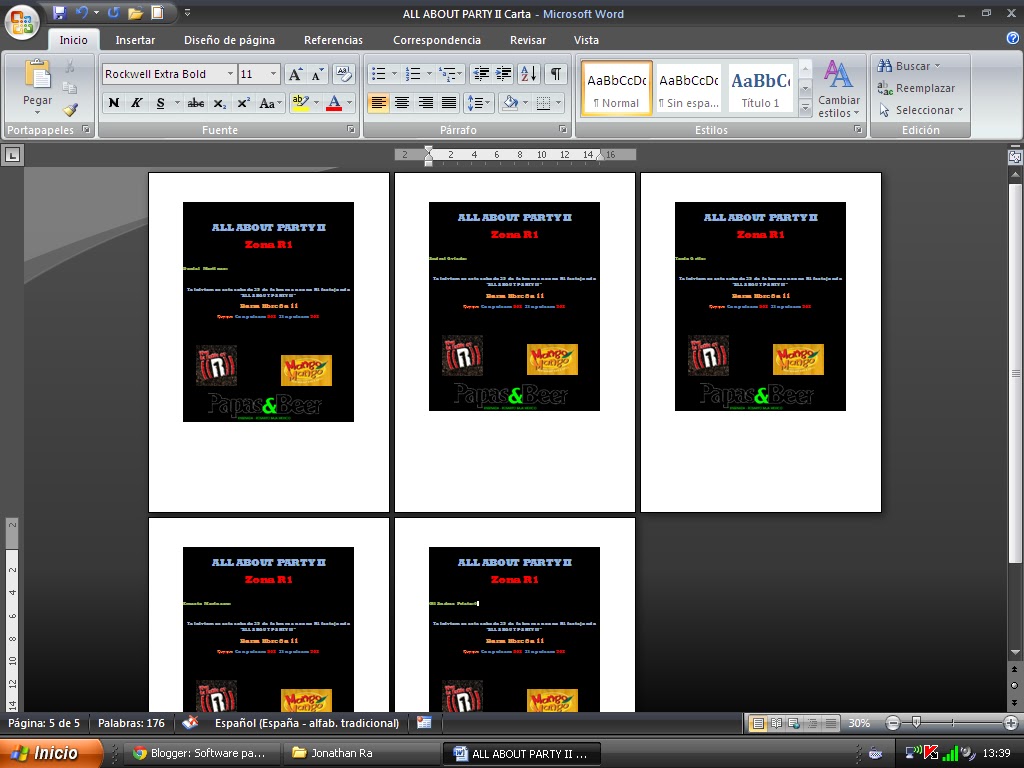The image size is (1024, 768).
Task: Open line spacing dropdown
Action: coord(478,103)
